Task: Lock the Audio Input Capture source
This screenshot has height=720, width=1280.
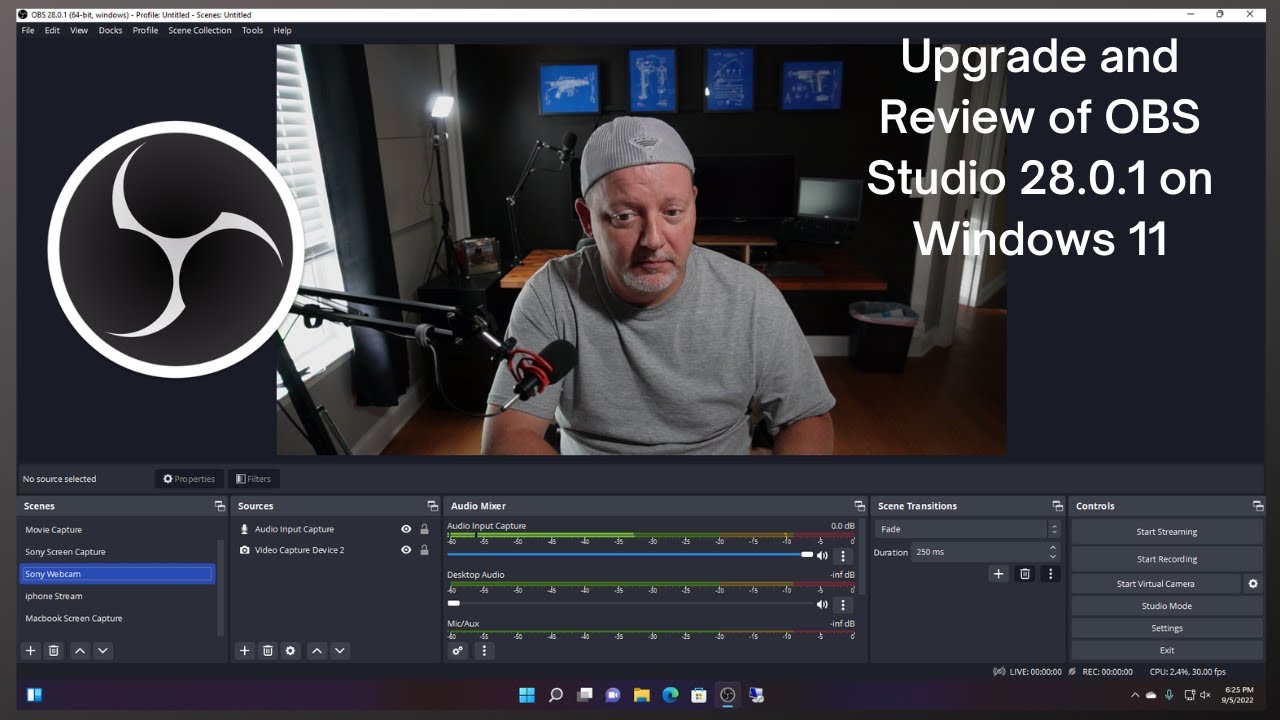Action: (x=424, y=529)
